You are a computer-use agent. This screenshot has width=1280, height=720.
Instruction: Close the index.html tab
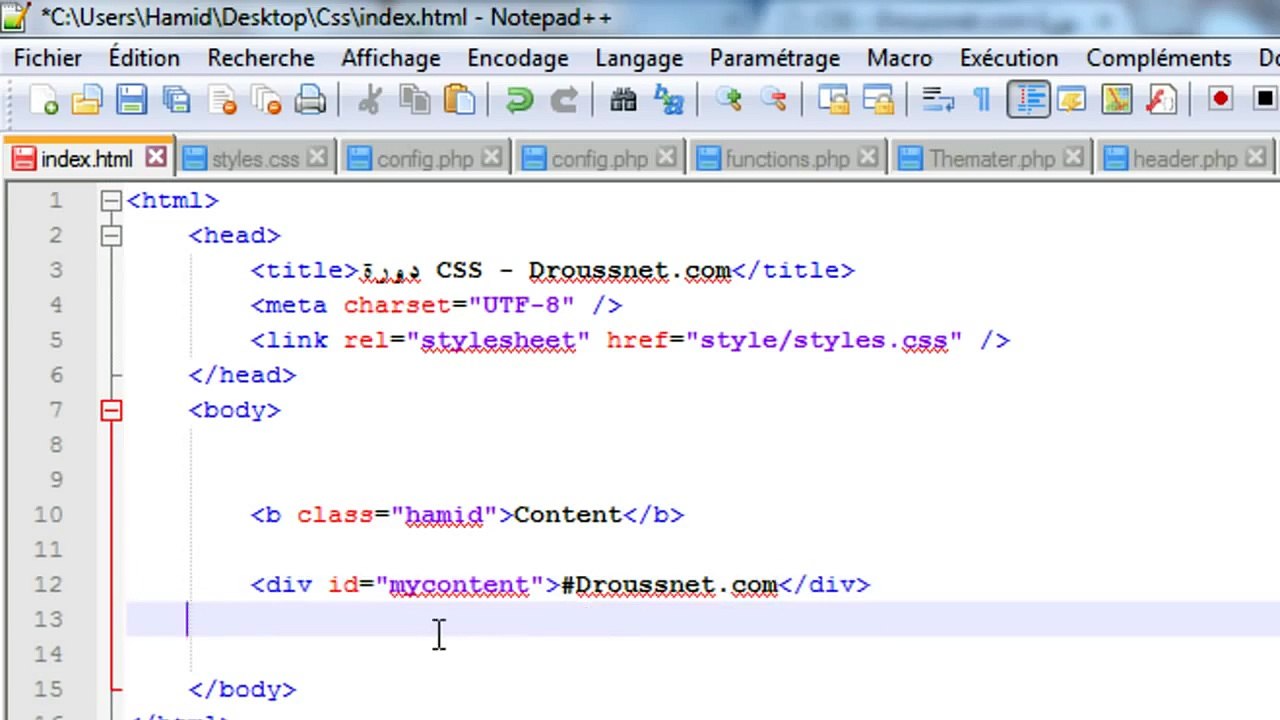[x=155, y=158]
